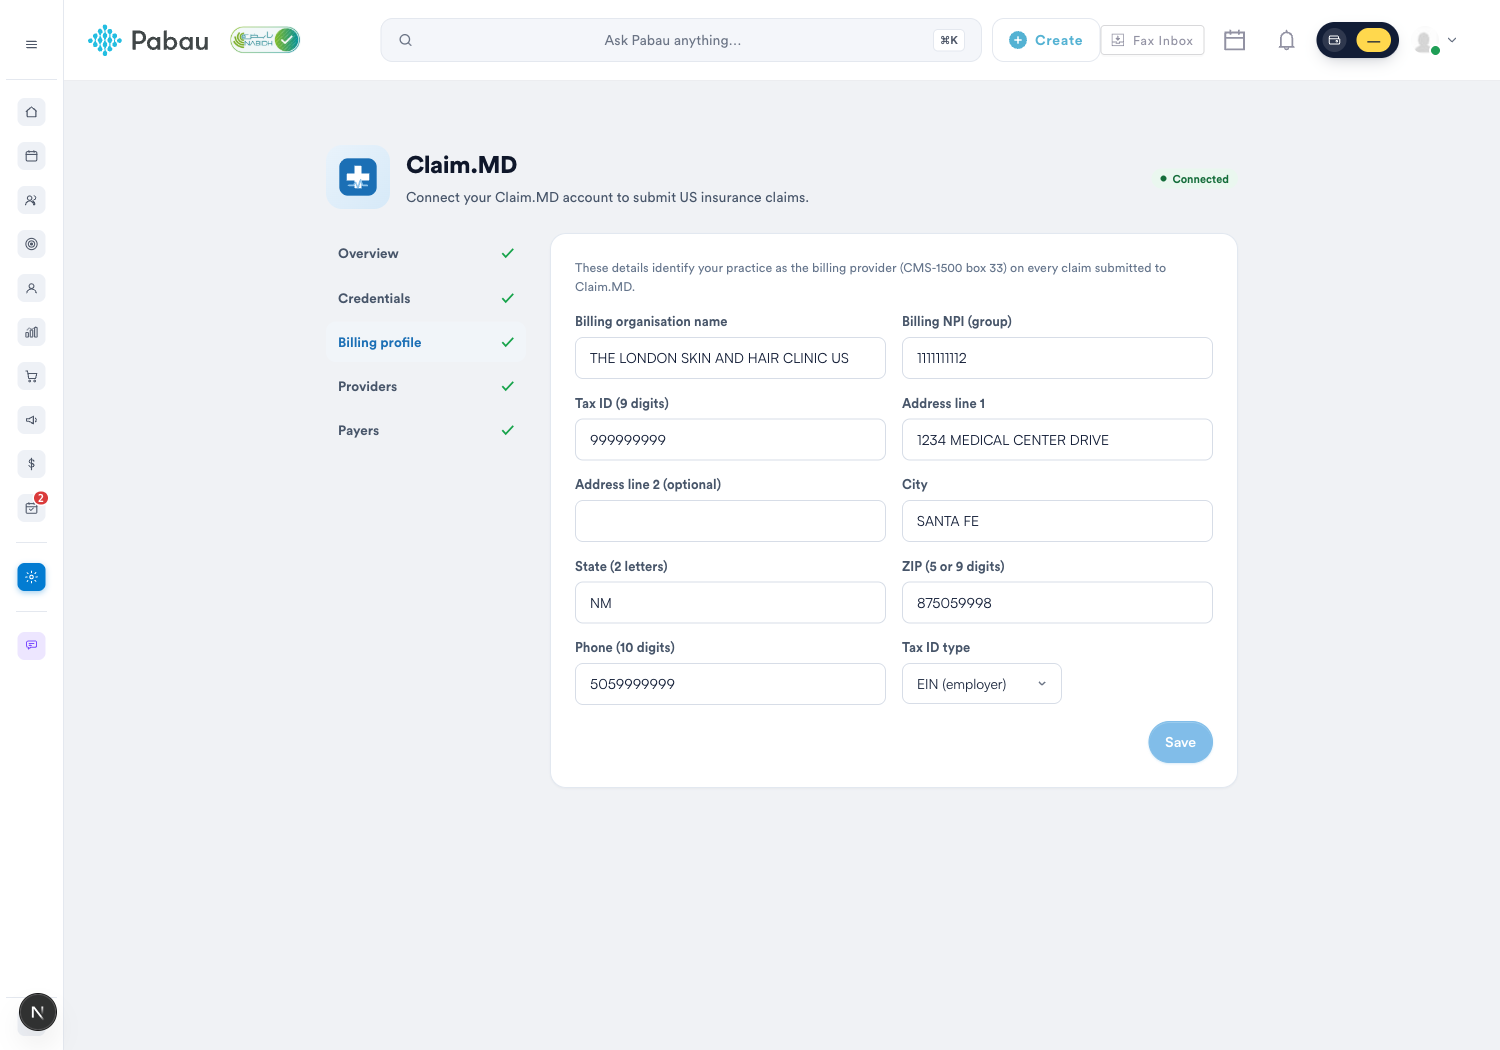1500x1050 pixels.
Task: Open the target leads sidebar icon
Action: [31, 244]
